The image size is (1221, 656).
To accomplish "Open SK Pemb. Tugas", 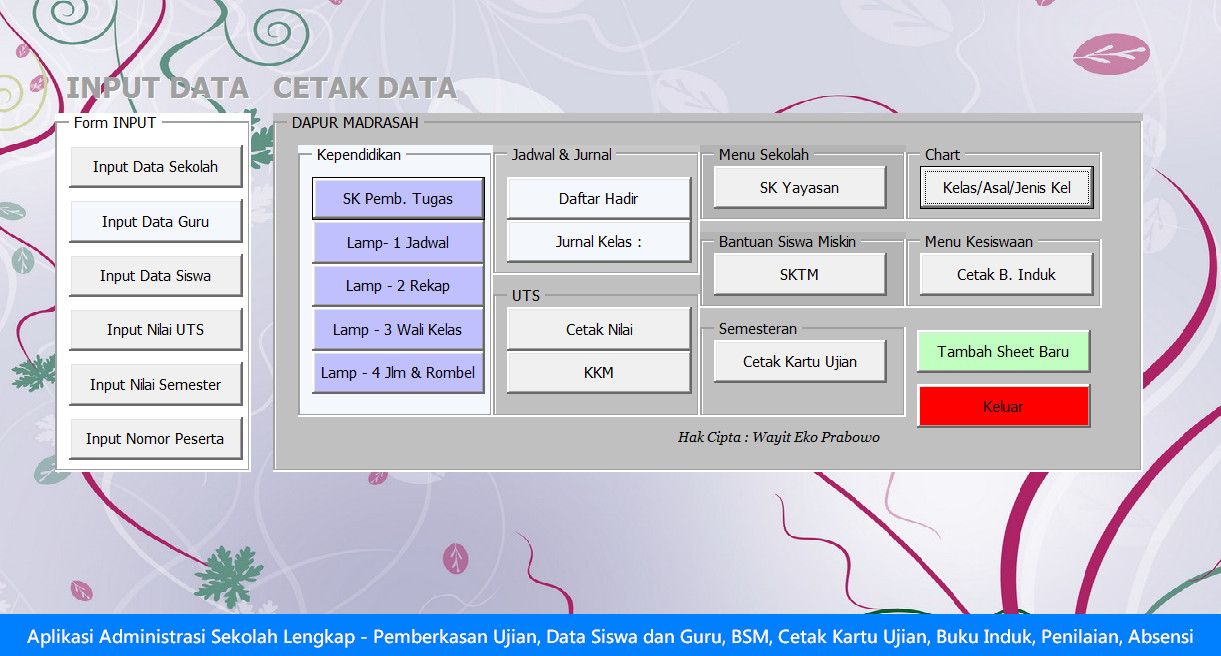I will 398,199.
